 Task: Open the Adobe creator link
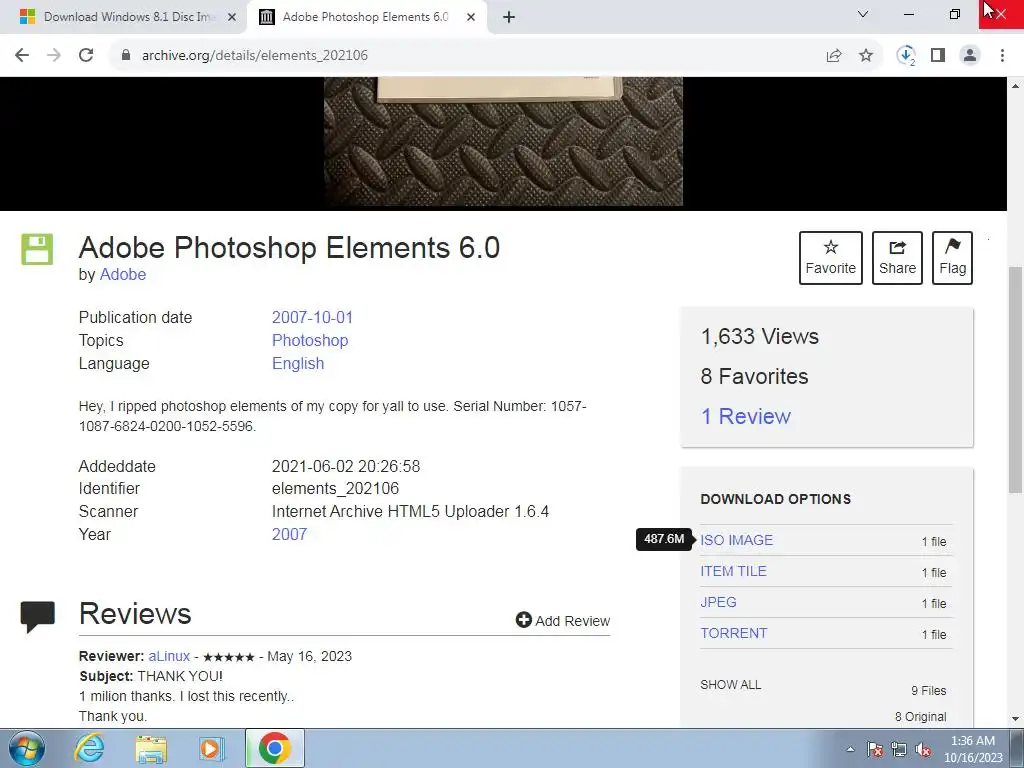pos(123,274)
